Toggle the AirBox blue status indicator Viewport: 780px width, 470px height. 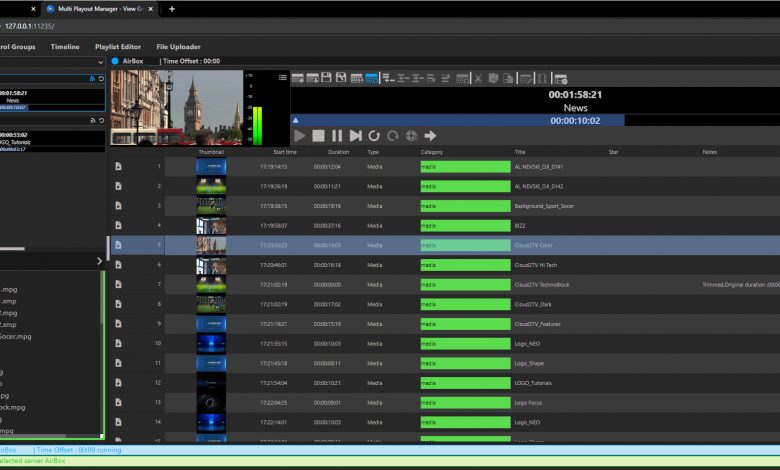pos(115,61)
